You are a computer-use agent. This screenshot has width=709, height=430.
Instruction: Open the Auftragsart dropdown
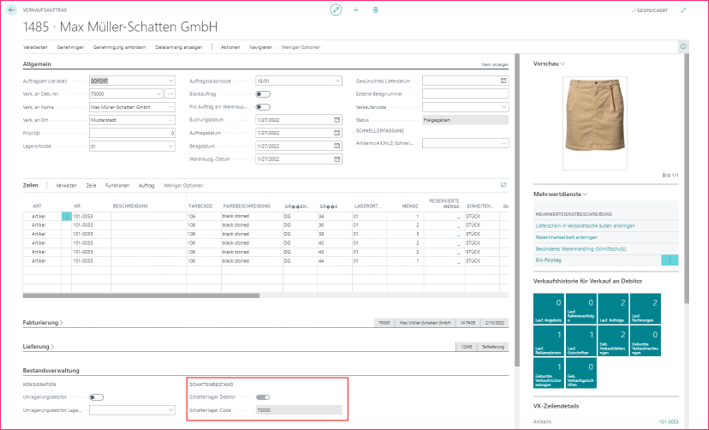point(171,81)
